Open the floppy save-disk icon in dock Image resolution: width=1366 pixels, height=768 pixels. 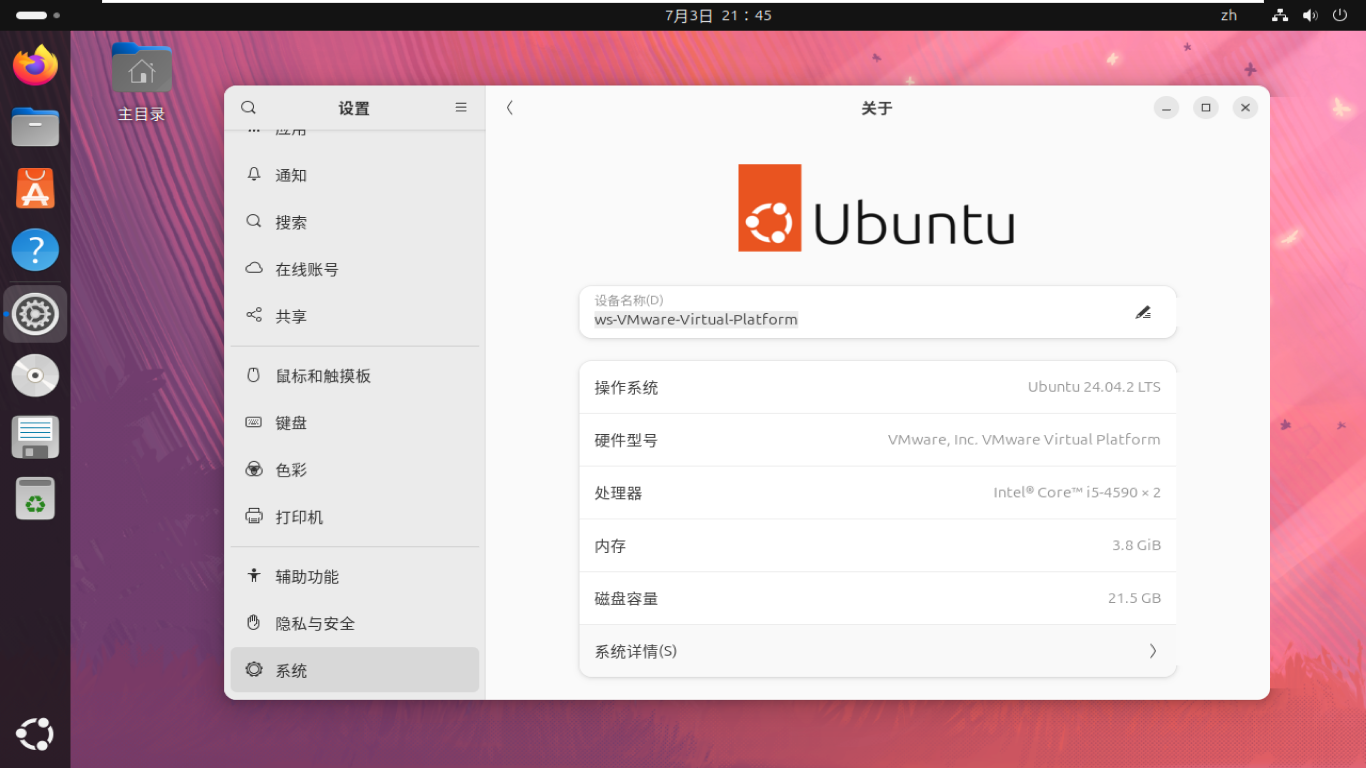tap(35, 437)
